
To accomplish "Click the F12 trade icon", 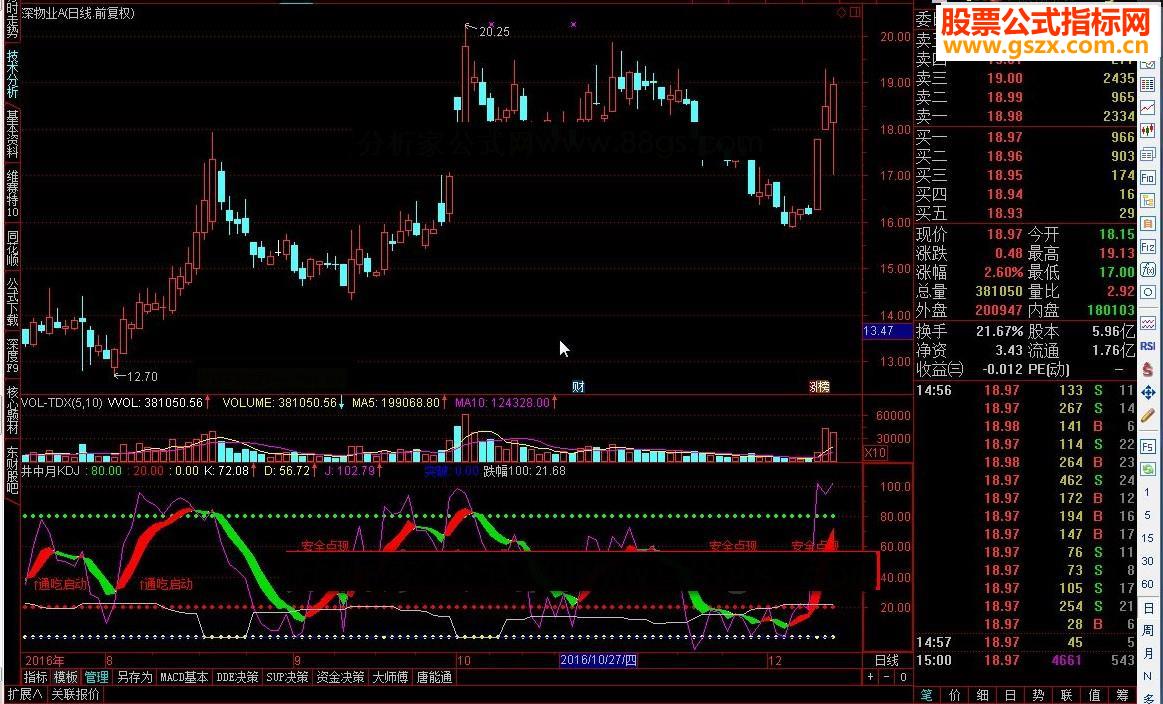I will coord(1147,246).
